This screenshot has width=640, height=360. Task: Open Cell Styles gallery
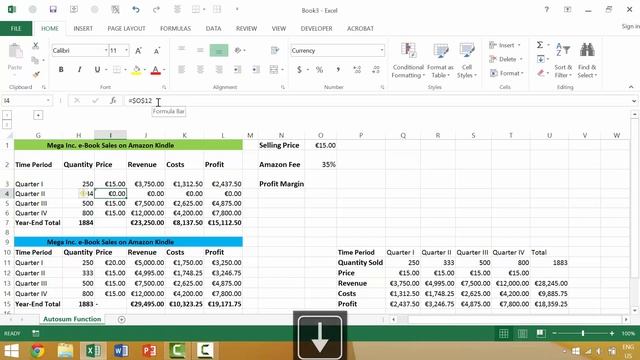467,60
